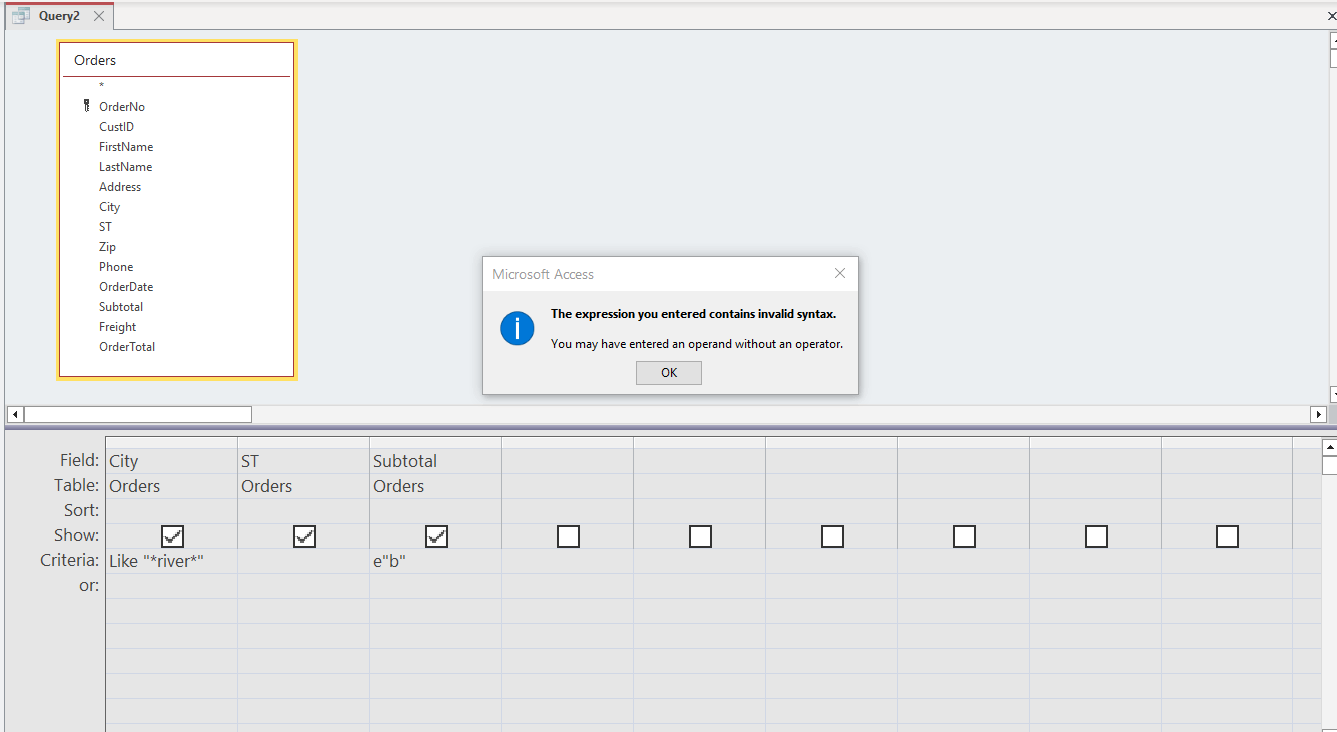The image size is (1337, 732).
Task: Click the OrderNo primary key icon
Action: tap(87, 106)
